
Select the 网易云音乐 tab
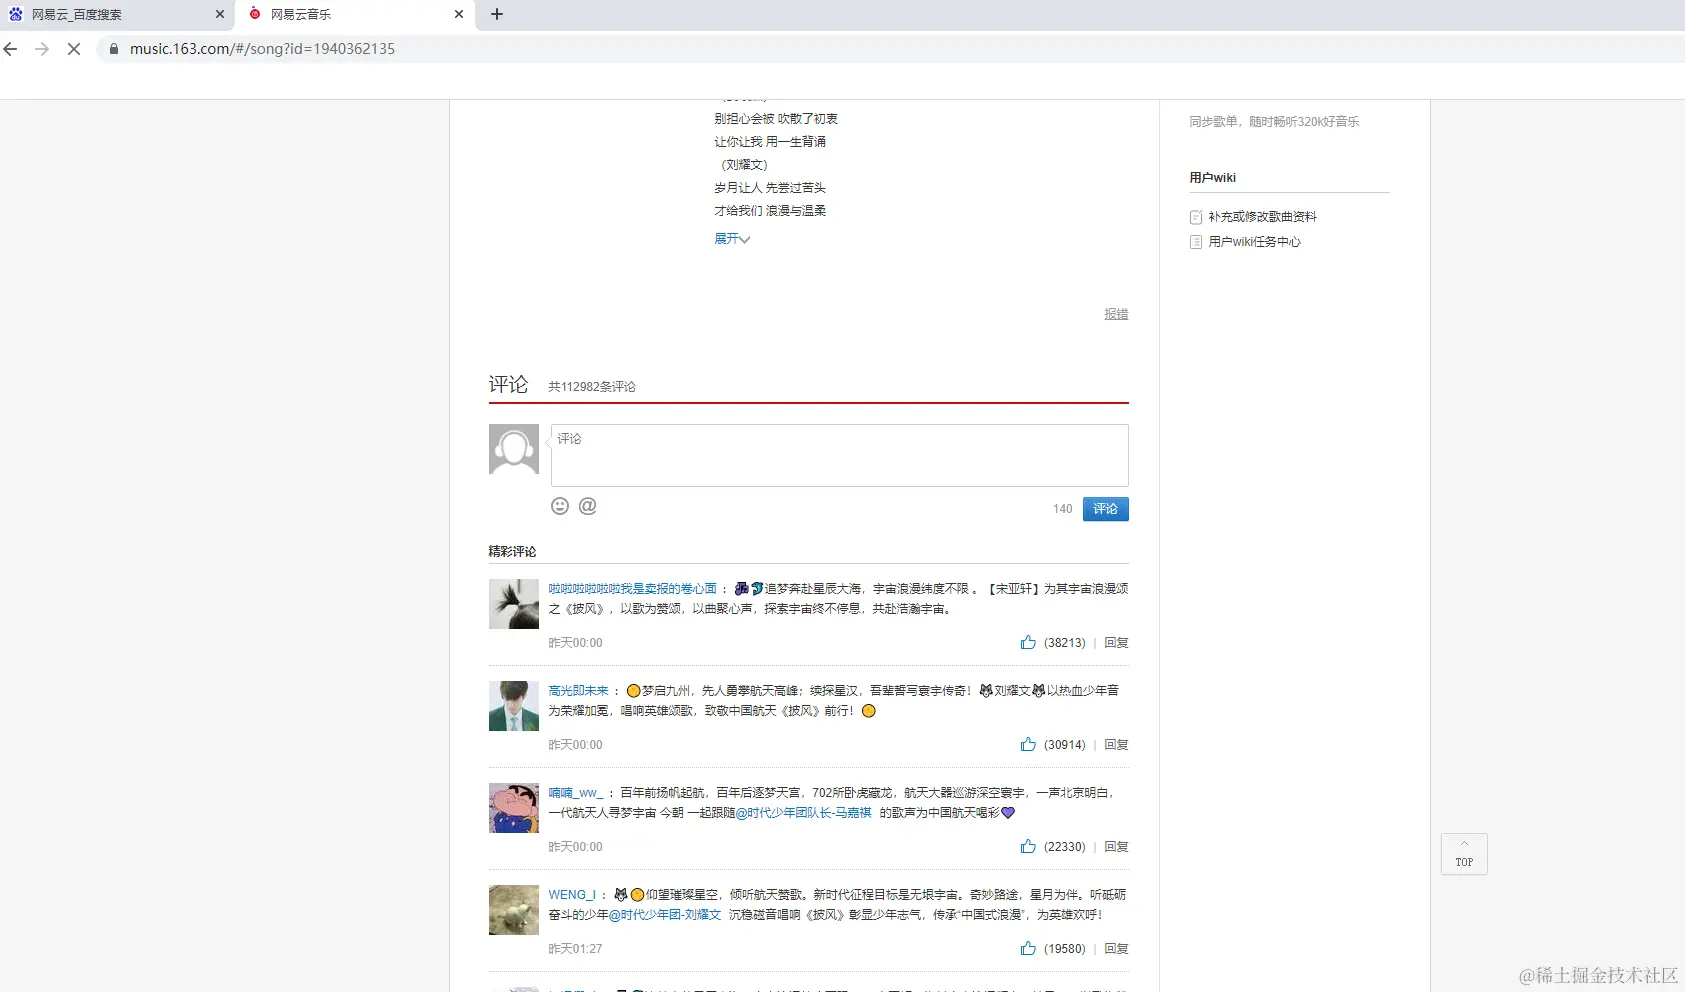356,15
